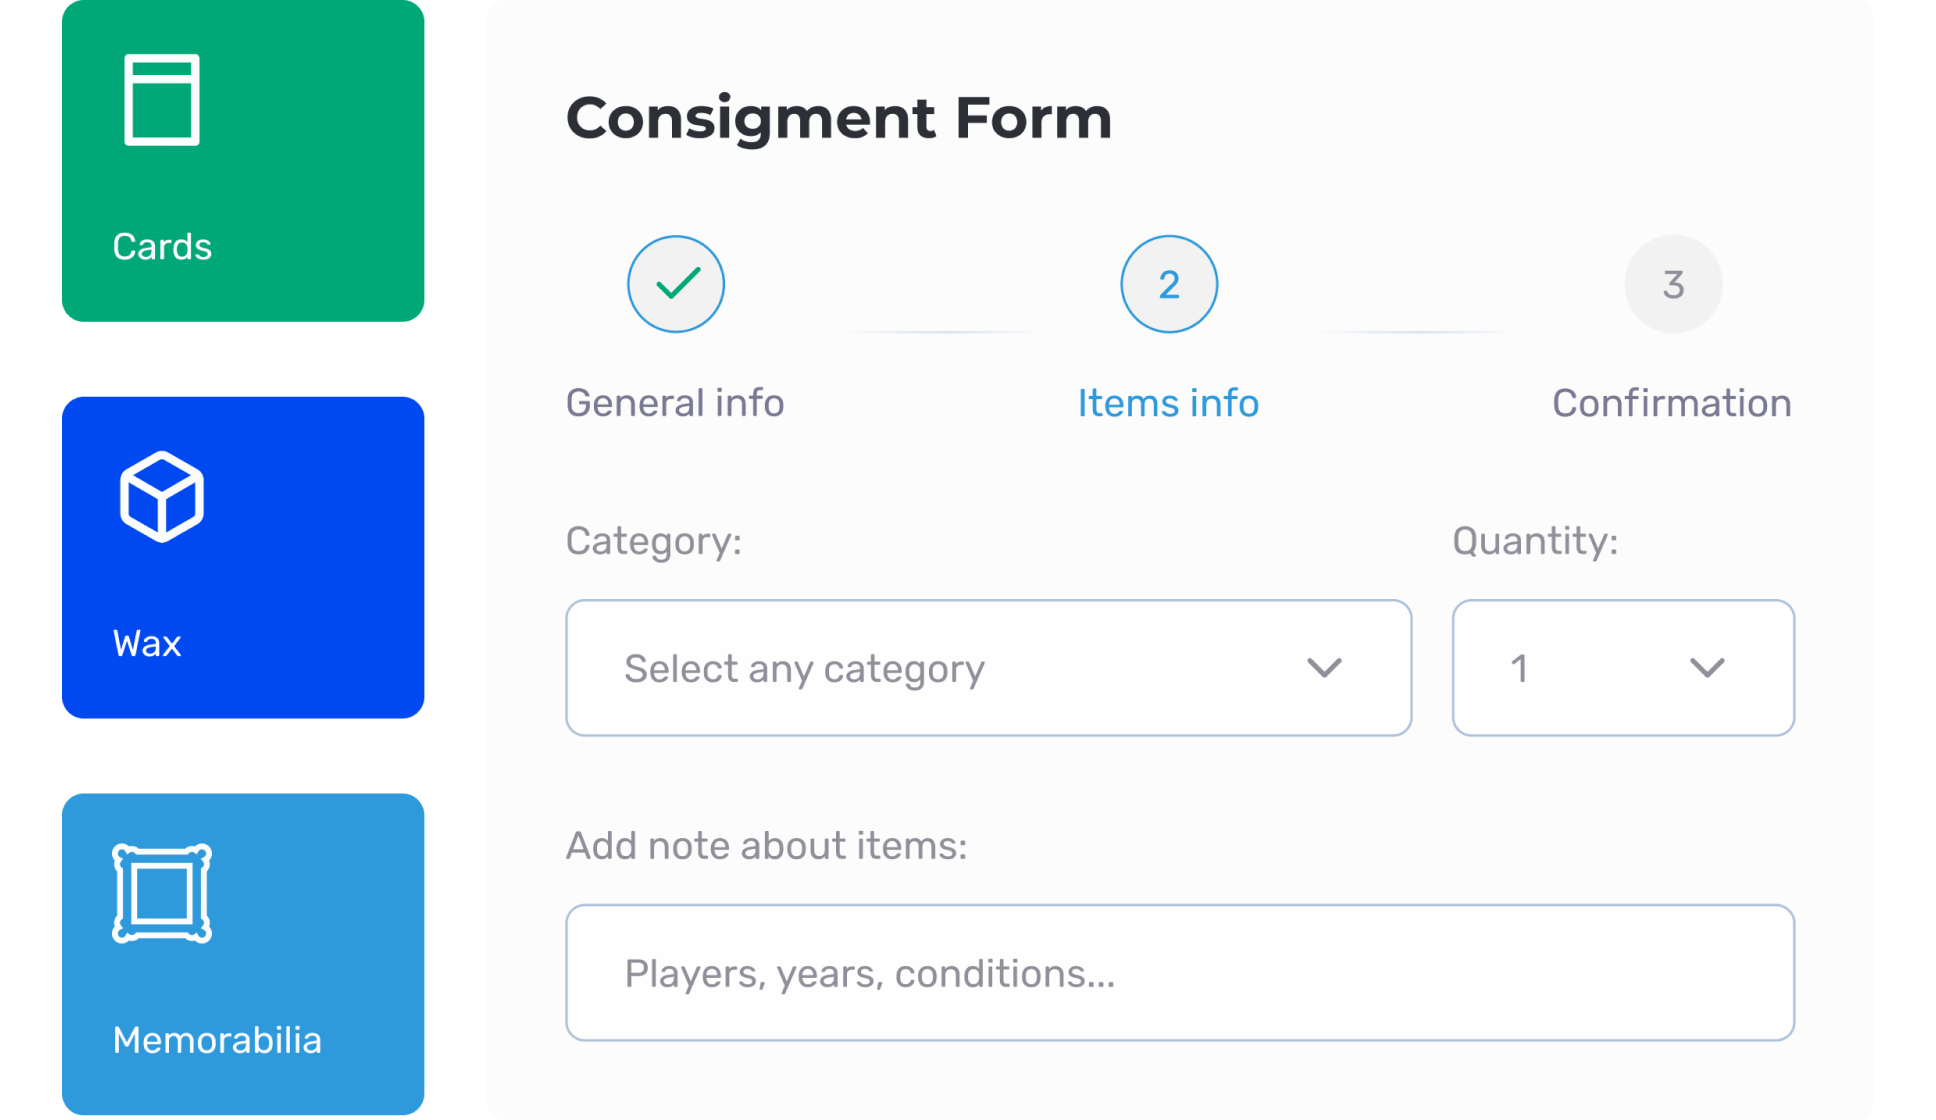This screenshot has height=1120, width=1936.
Task: Jump to the Confirmation step label
Action: [1671, 403]
